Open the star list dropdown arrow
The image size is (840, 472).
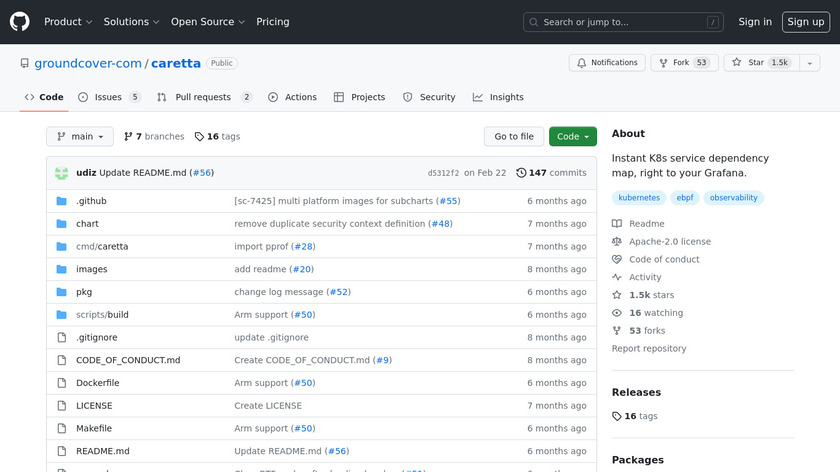809,63
